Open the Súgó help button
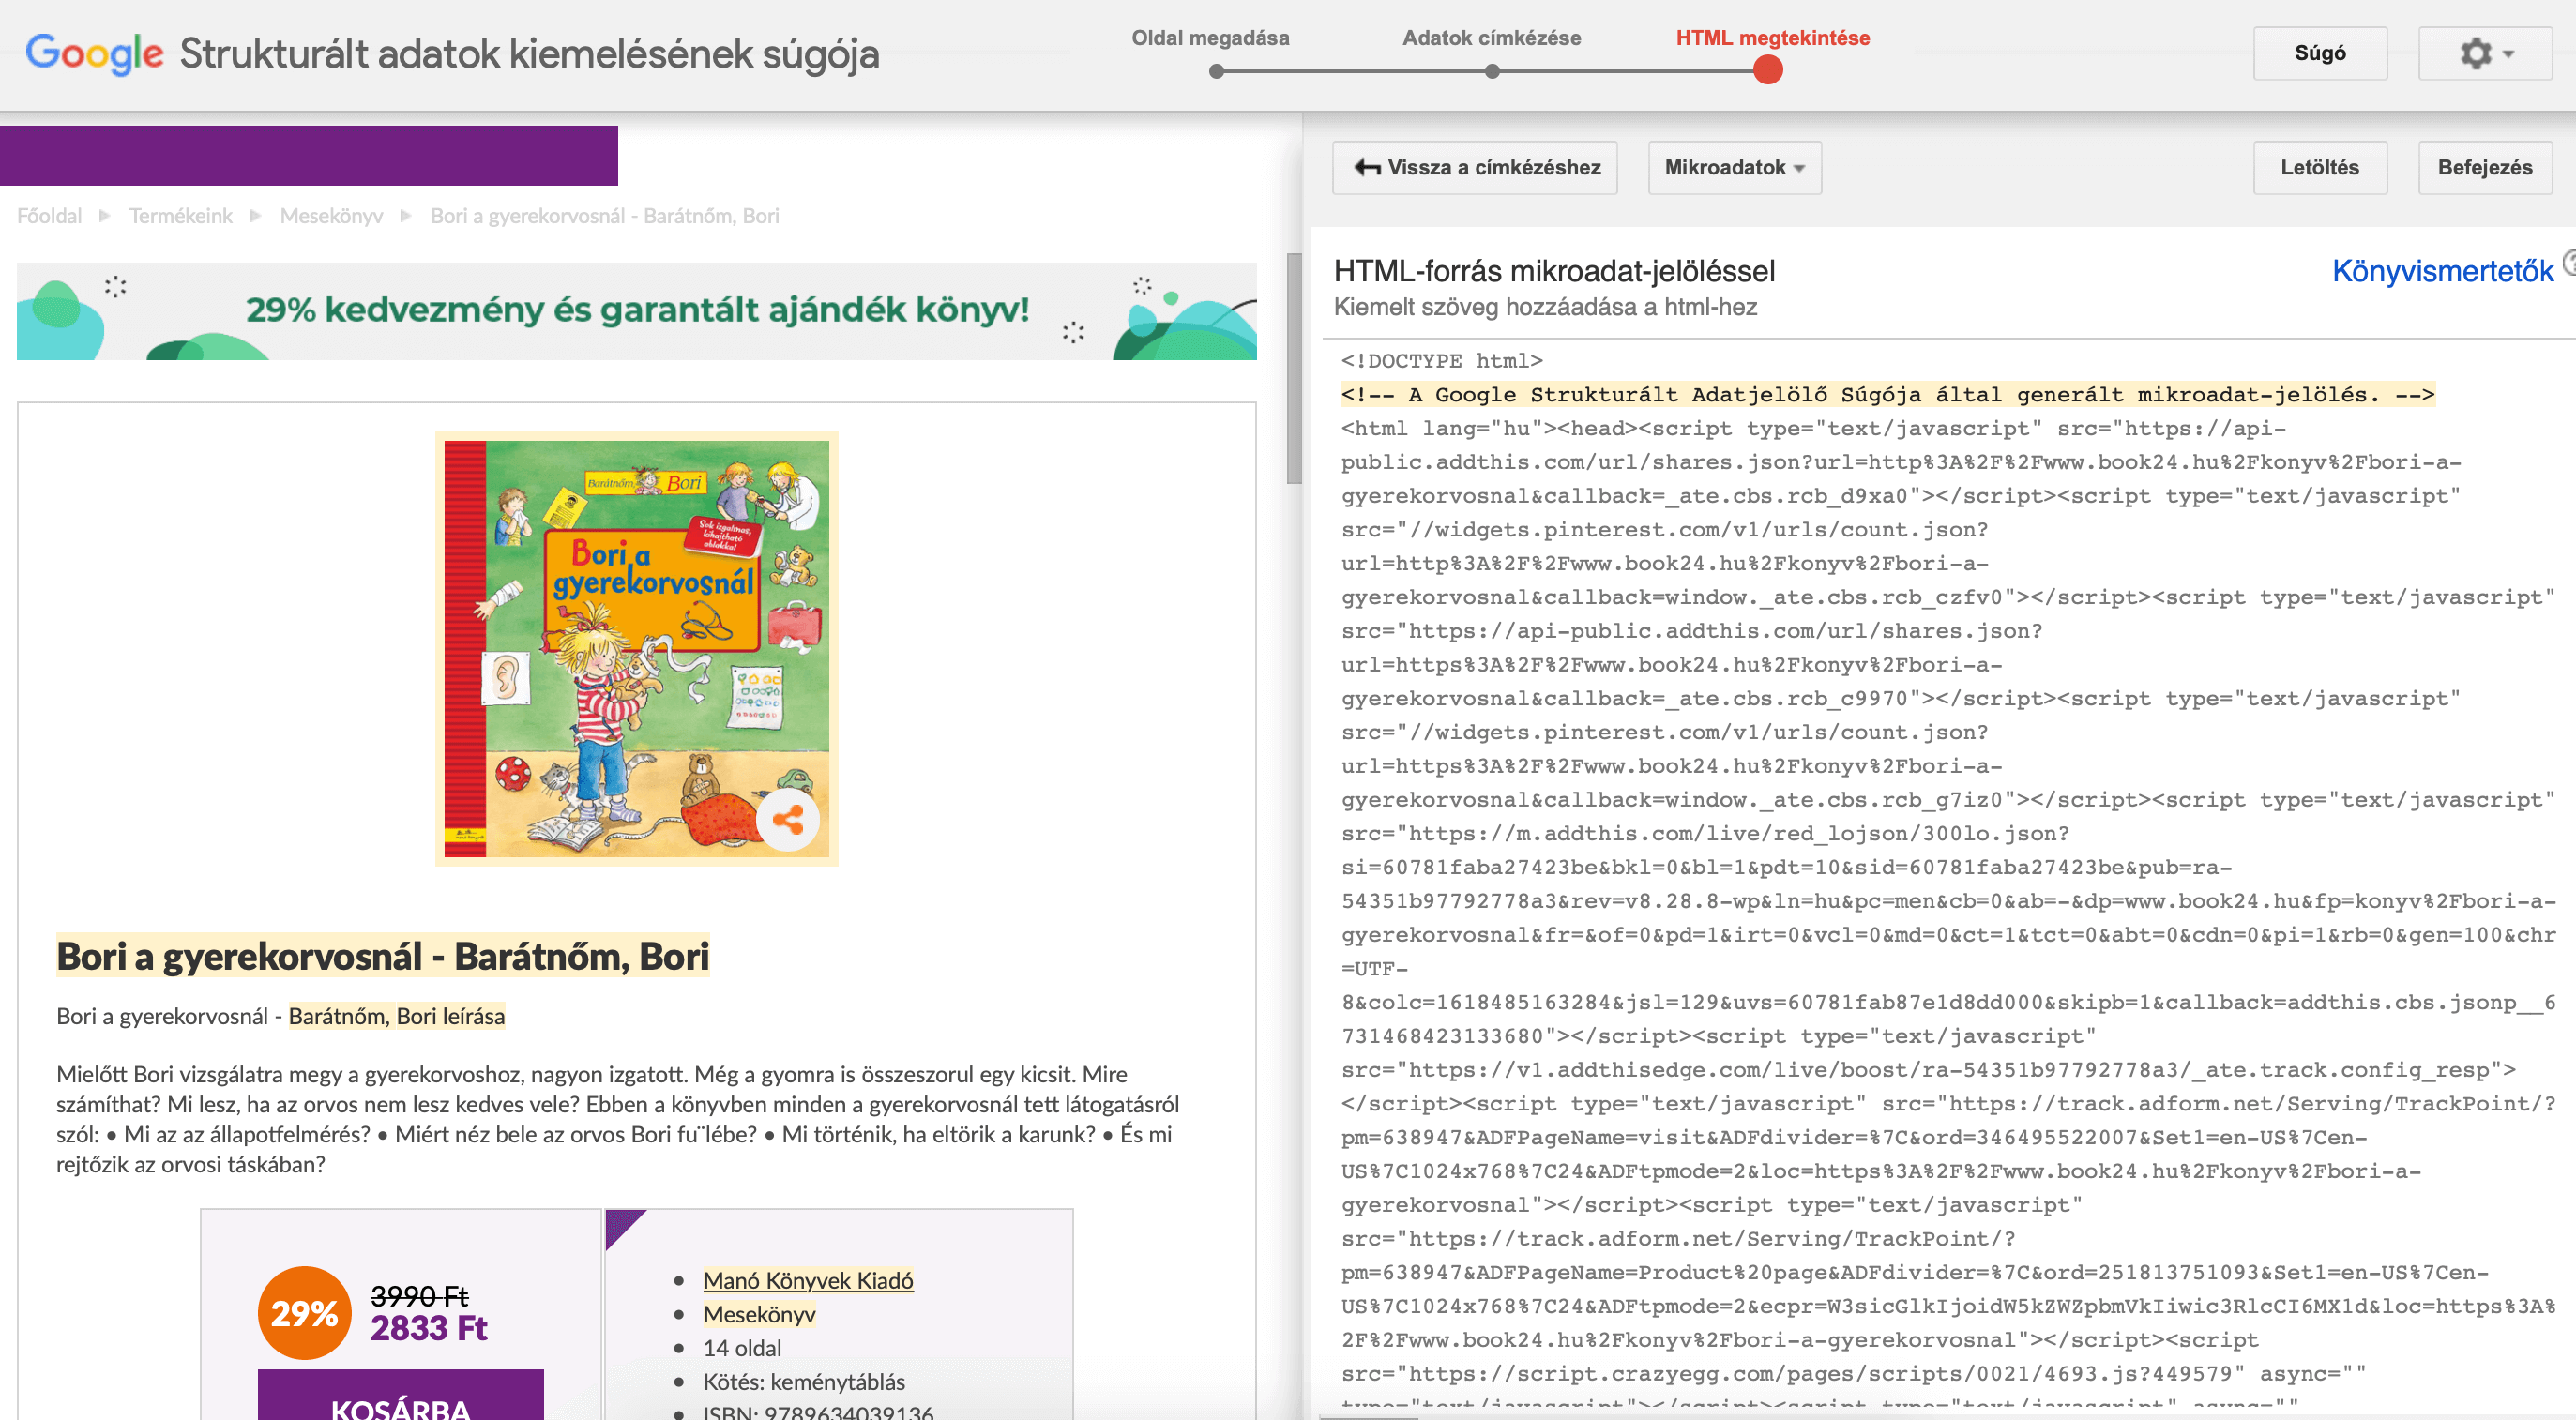This screenshot has height=1420, width=2576. coord(2320,53)
